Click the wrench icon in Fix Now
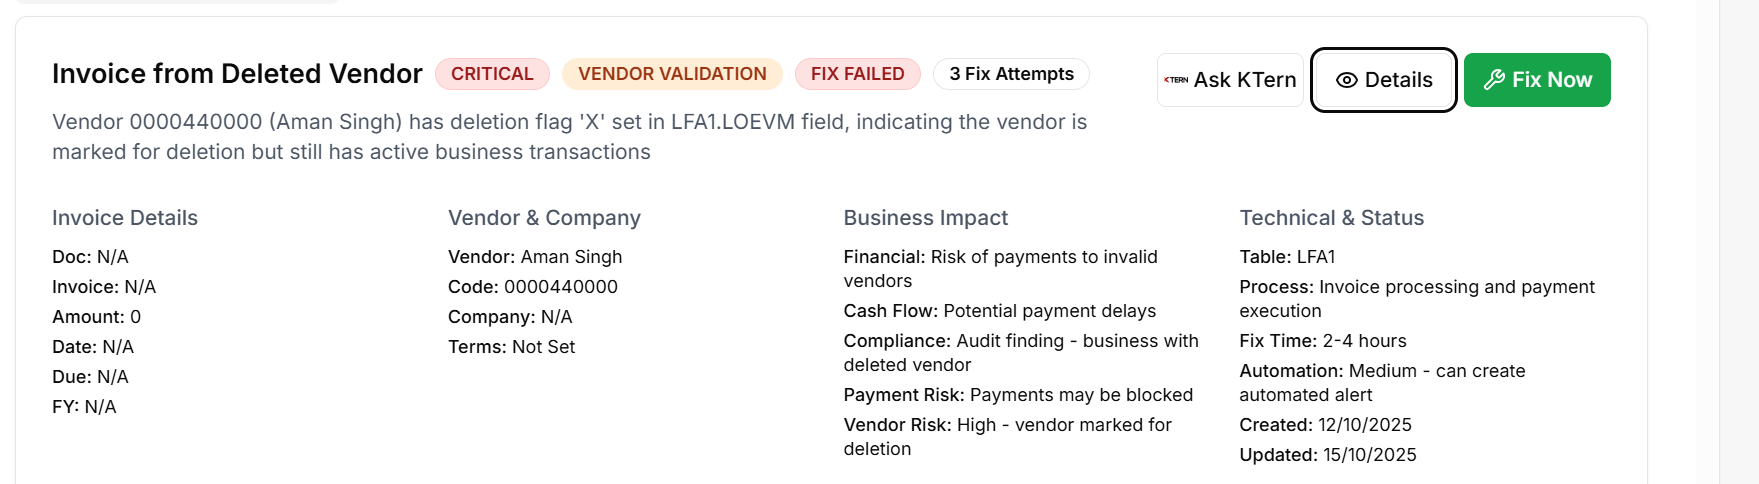Image resolution: width=1759 pixels, height=484 pixels. tap(1494, 80)
